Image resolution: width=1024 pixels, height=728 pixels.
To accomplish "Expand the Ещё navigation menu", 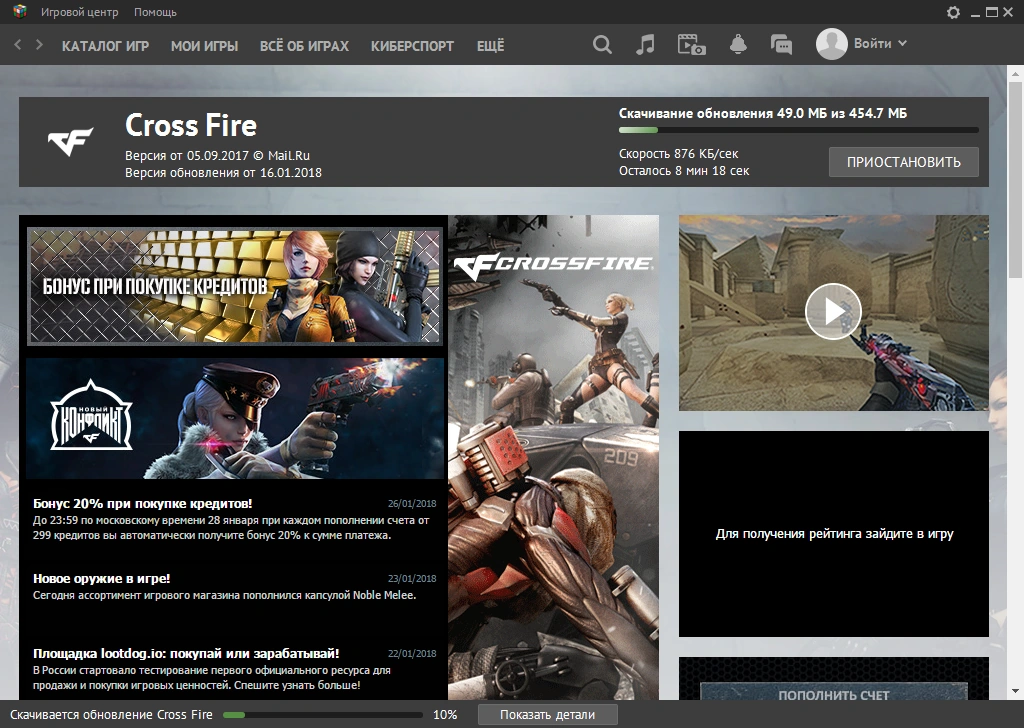I will [490, 46].
